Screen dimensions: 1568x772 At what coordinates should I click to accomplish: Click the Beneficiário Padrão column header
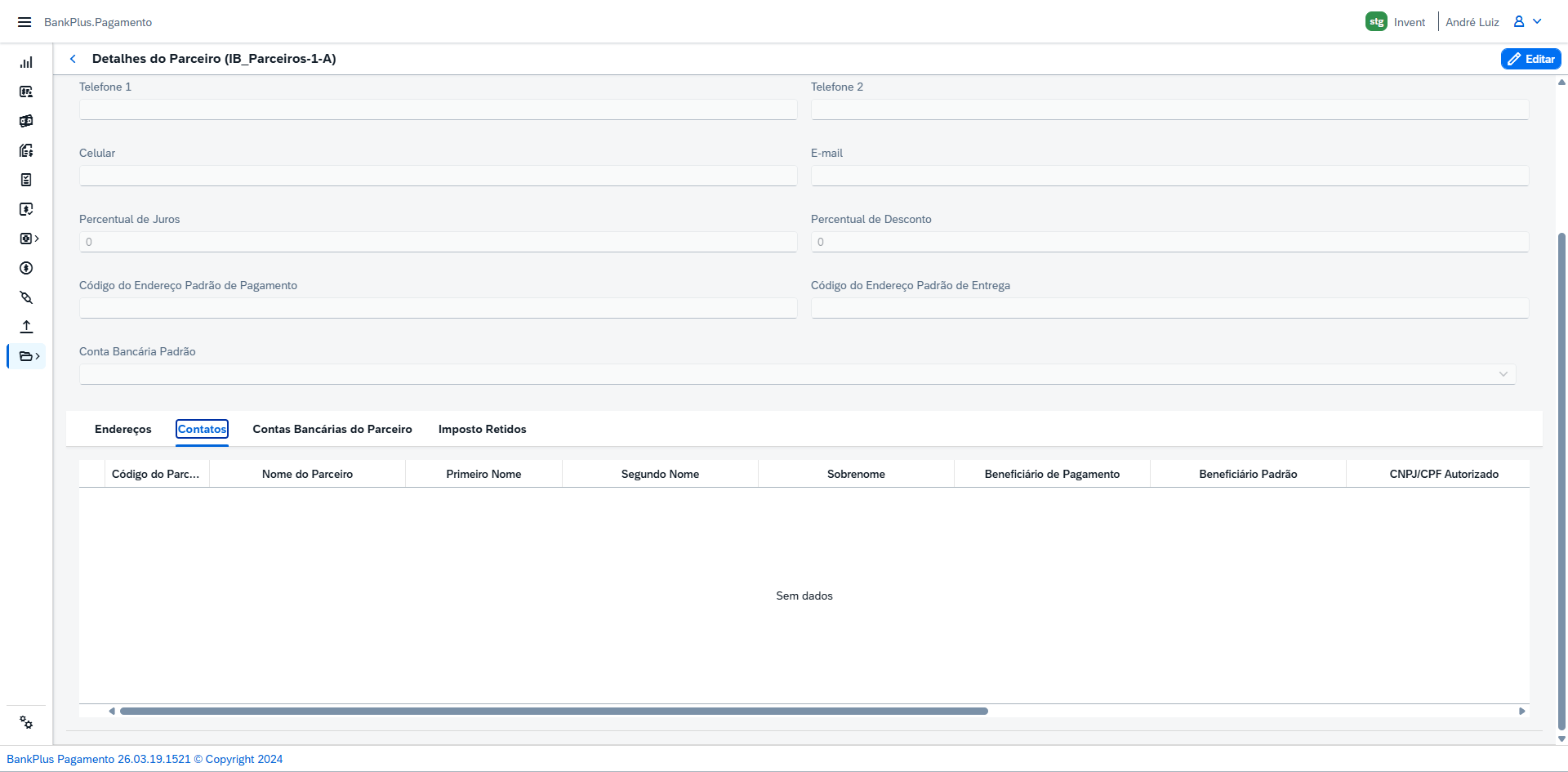click(x=1248, y=474)
